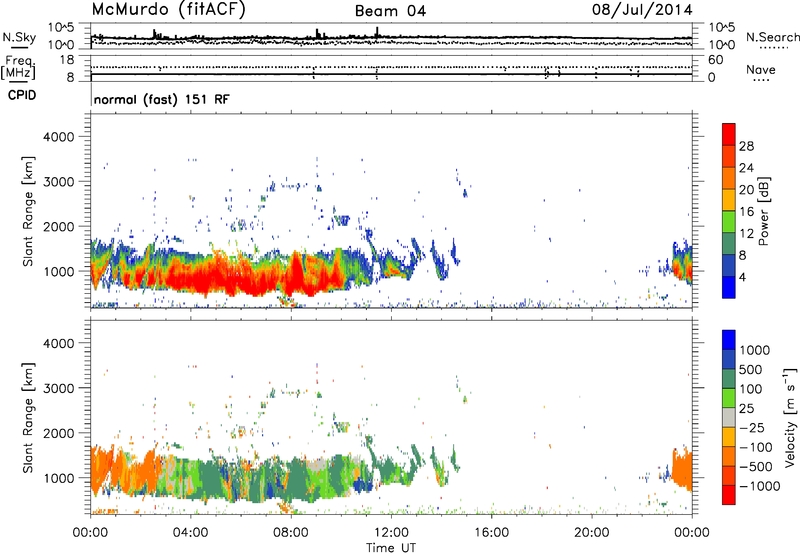Click the 28 value on Power colorbar
Viewport: 800px width, 554px height.
coord(746,146)
